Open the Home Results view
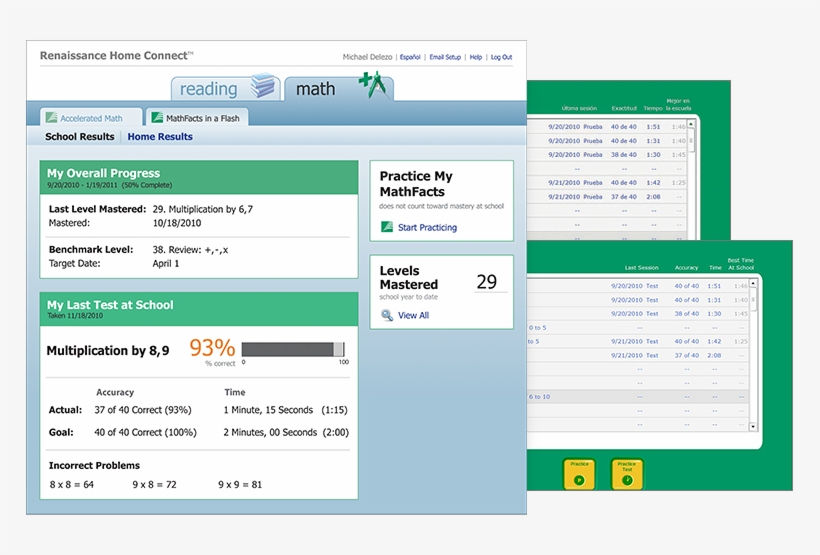820x555 pixels. click(160, 137)
